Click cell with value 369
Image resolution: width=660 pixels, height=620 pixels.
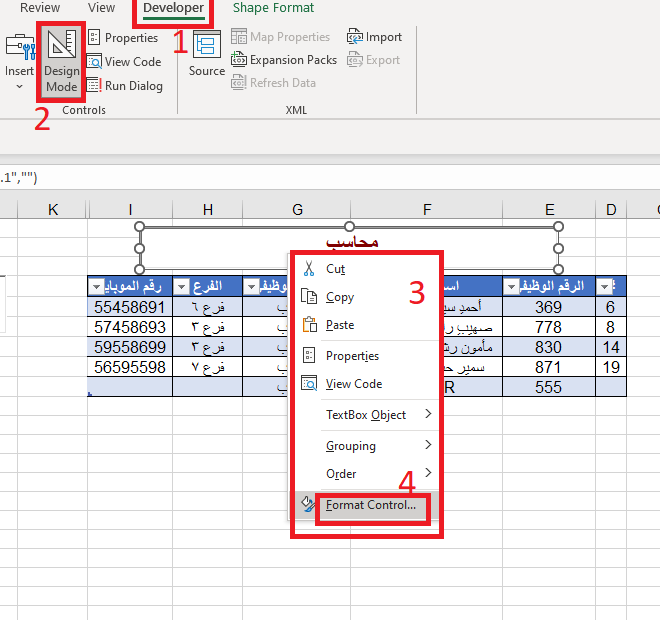(549, 307)
